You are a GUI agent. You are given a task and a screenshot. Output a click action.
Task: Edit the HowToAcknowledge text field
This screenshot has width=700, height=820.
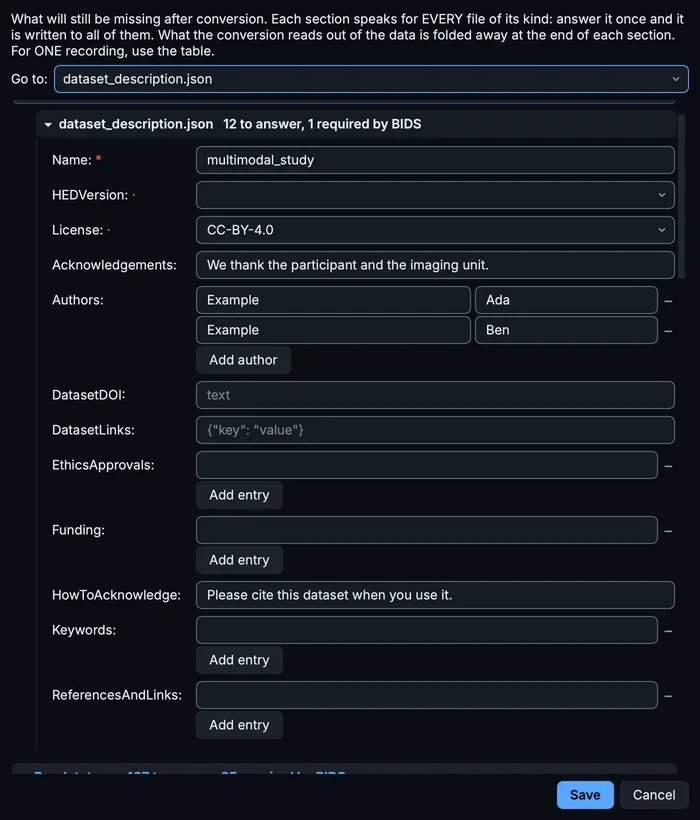tap(435, 595)
